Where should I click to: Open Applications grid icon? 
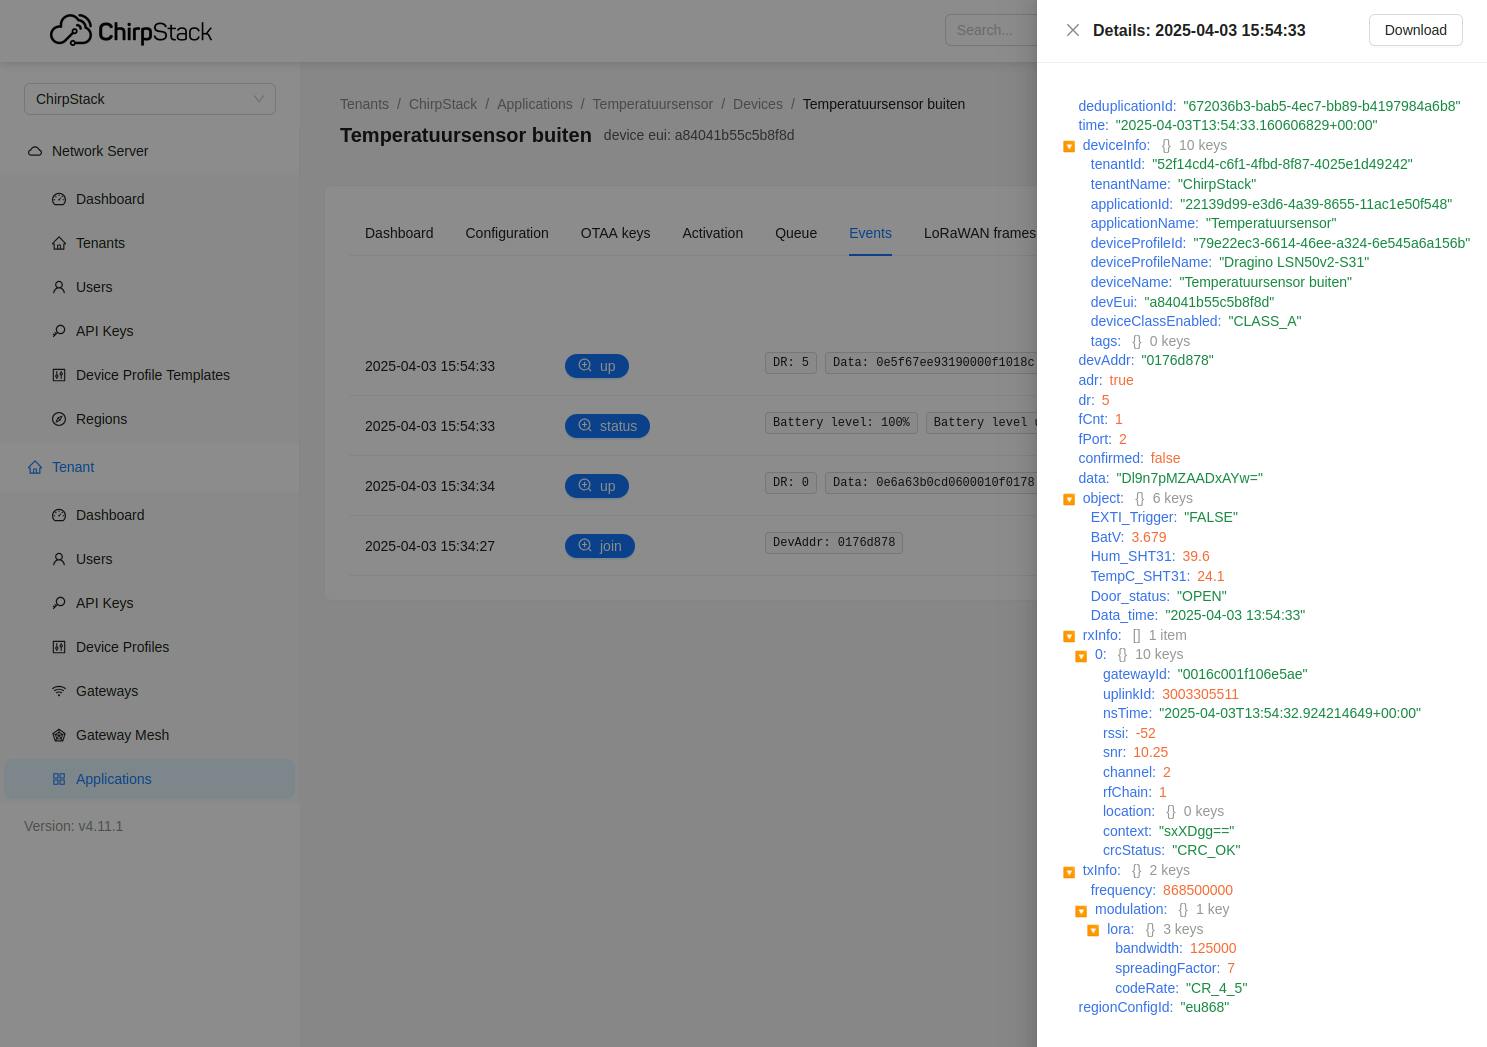click(x=59, y=779)
